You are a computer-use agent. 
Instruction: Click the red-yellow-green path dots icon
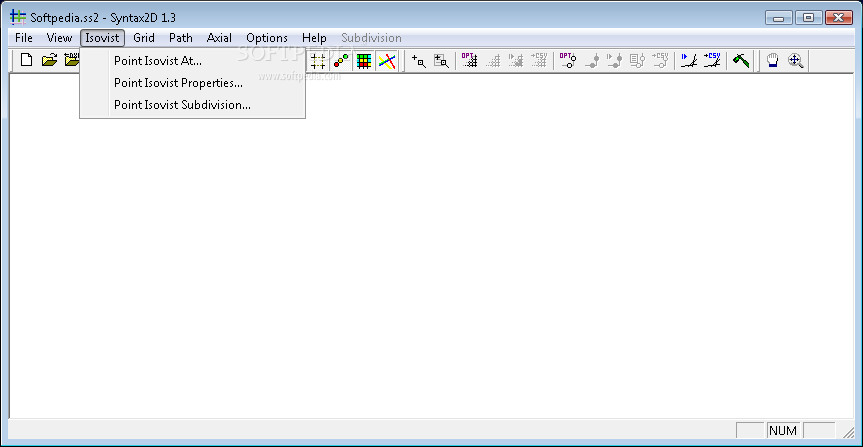point(341,61)
